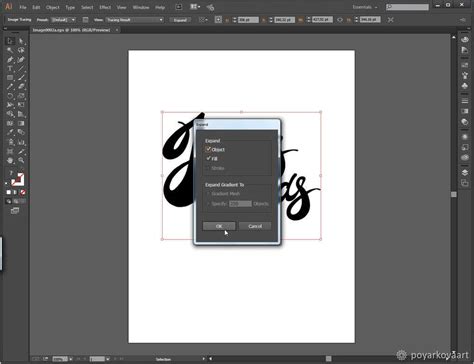Screen dimensions: 474x364
Task: Open the Stroke panel lines icon
Action: pos(465,101)
